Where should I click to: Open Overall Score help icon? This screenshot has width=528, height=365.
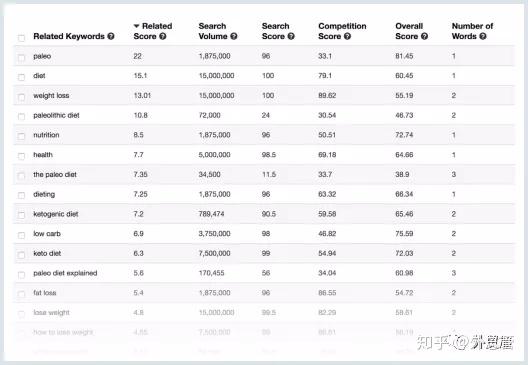tap(425, 36)
